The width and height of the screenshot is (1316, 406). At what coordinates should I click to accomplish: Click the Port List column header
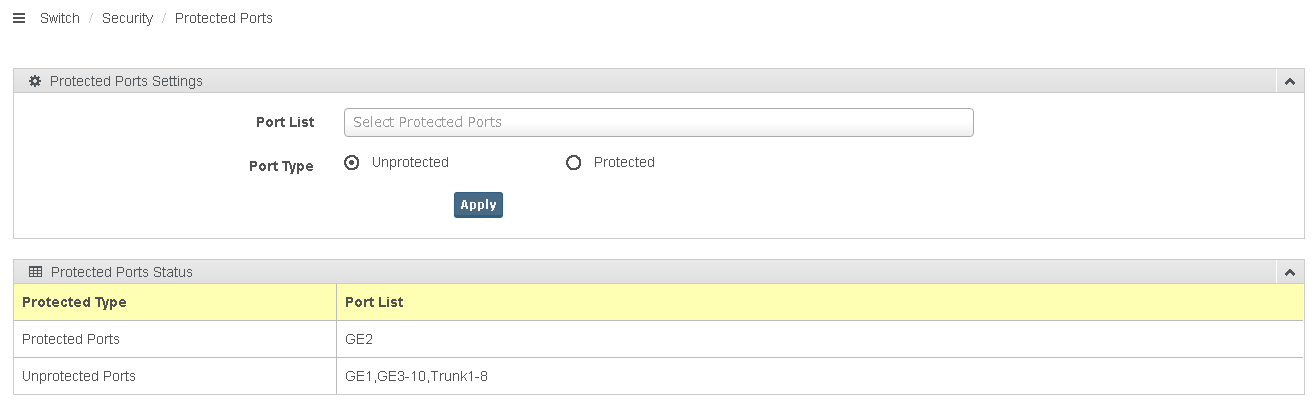(374, 302)
